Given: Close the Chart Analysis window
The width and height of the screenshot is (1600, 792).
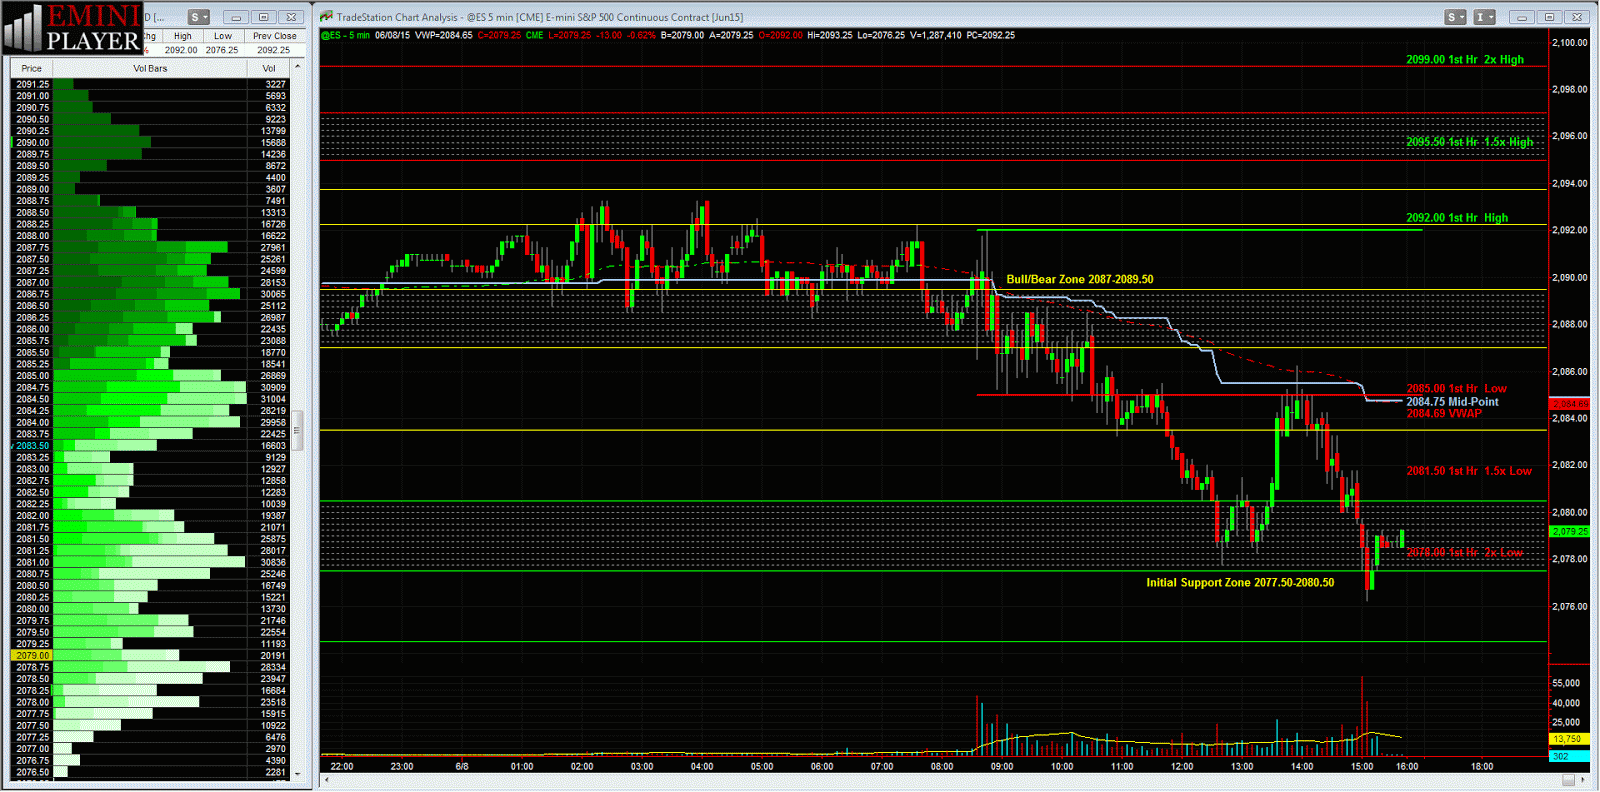Looking at the screenshot, I should pos(1577,17).
